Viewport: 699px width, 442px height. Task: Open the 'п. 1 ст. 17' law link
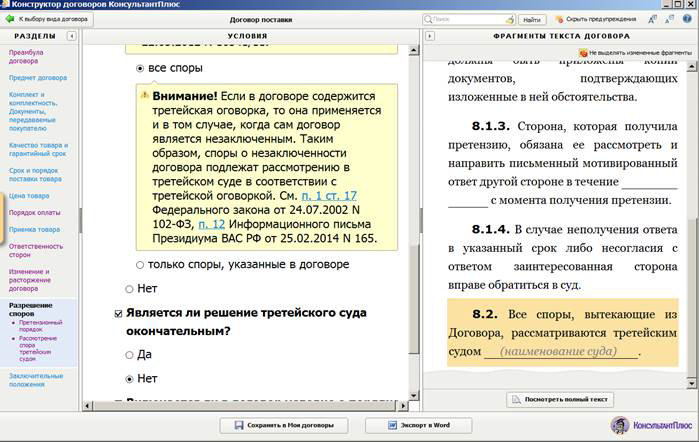(329, 196)
